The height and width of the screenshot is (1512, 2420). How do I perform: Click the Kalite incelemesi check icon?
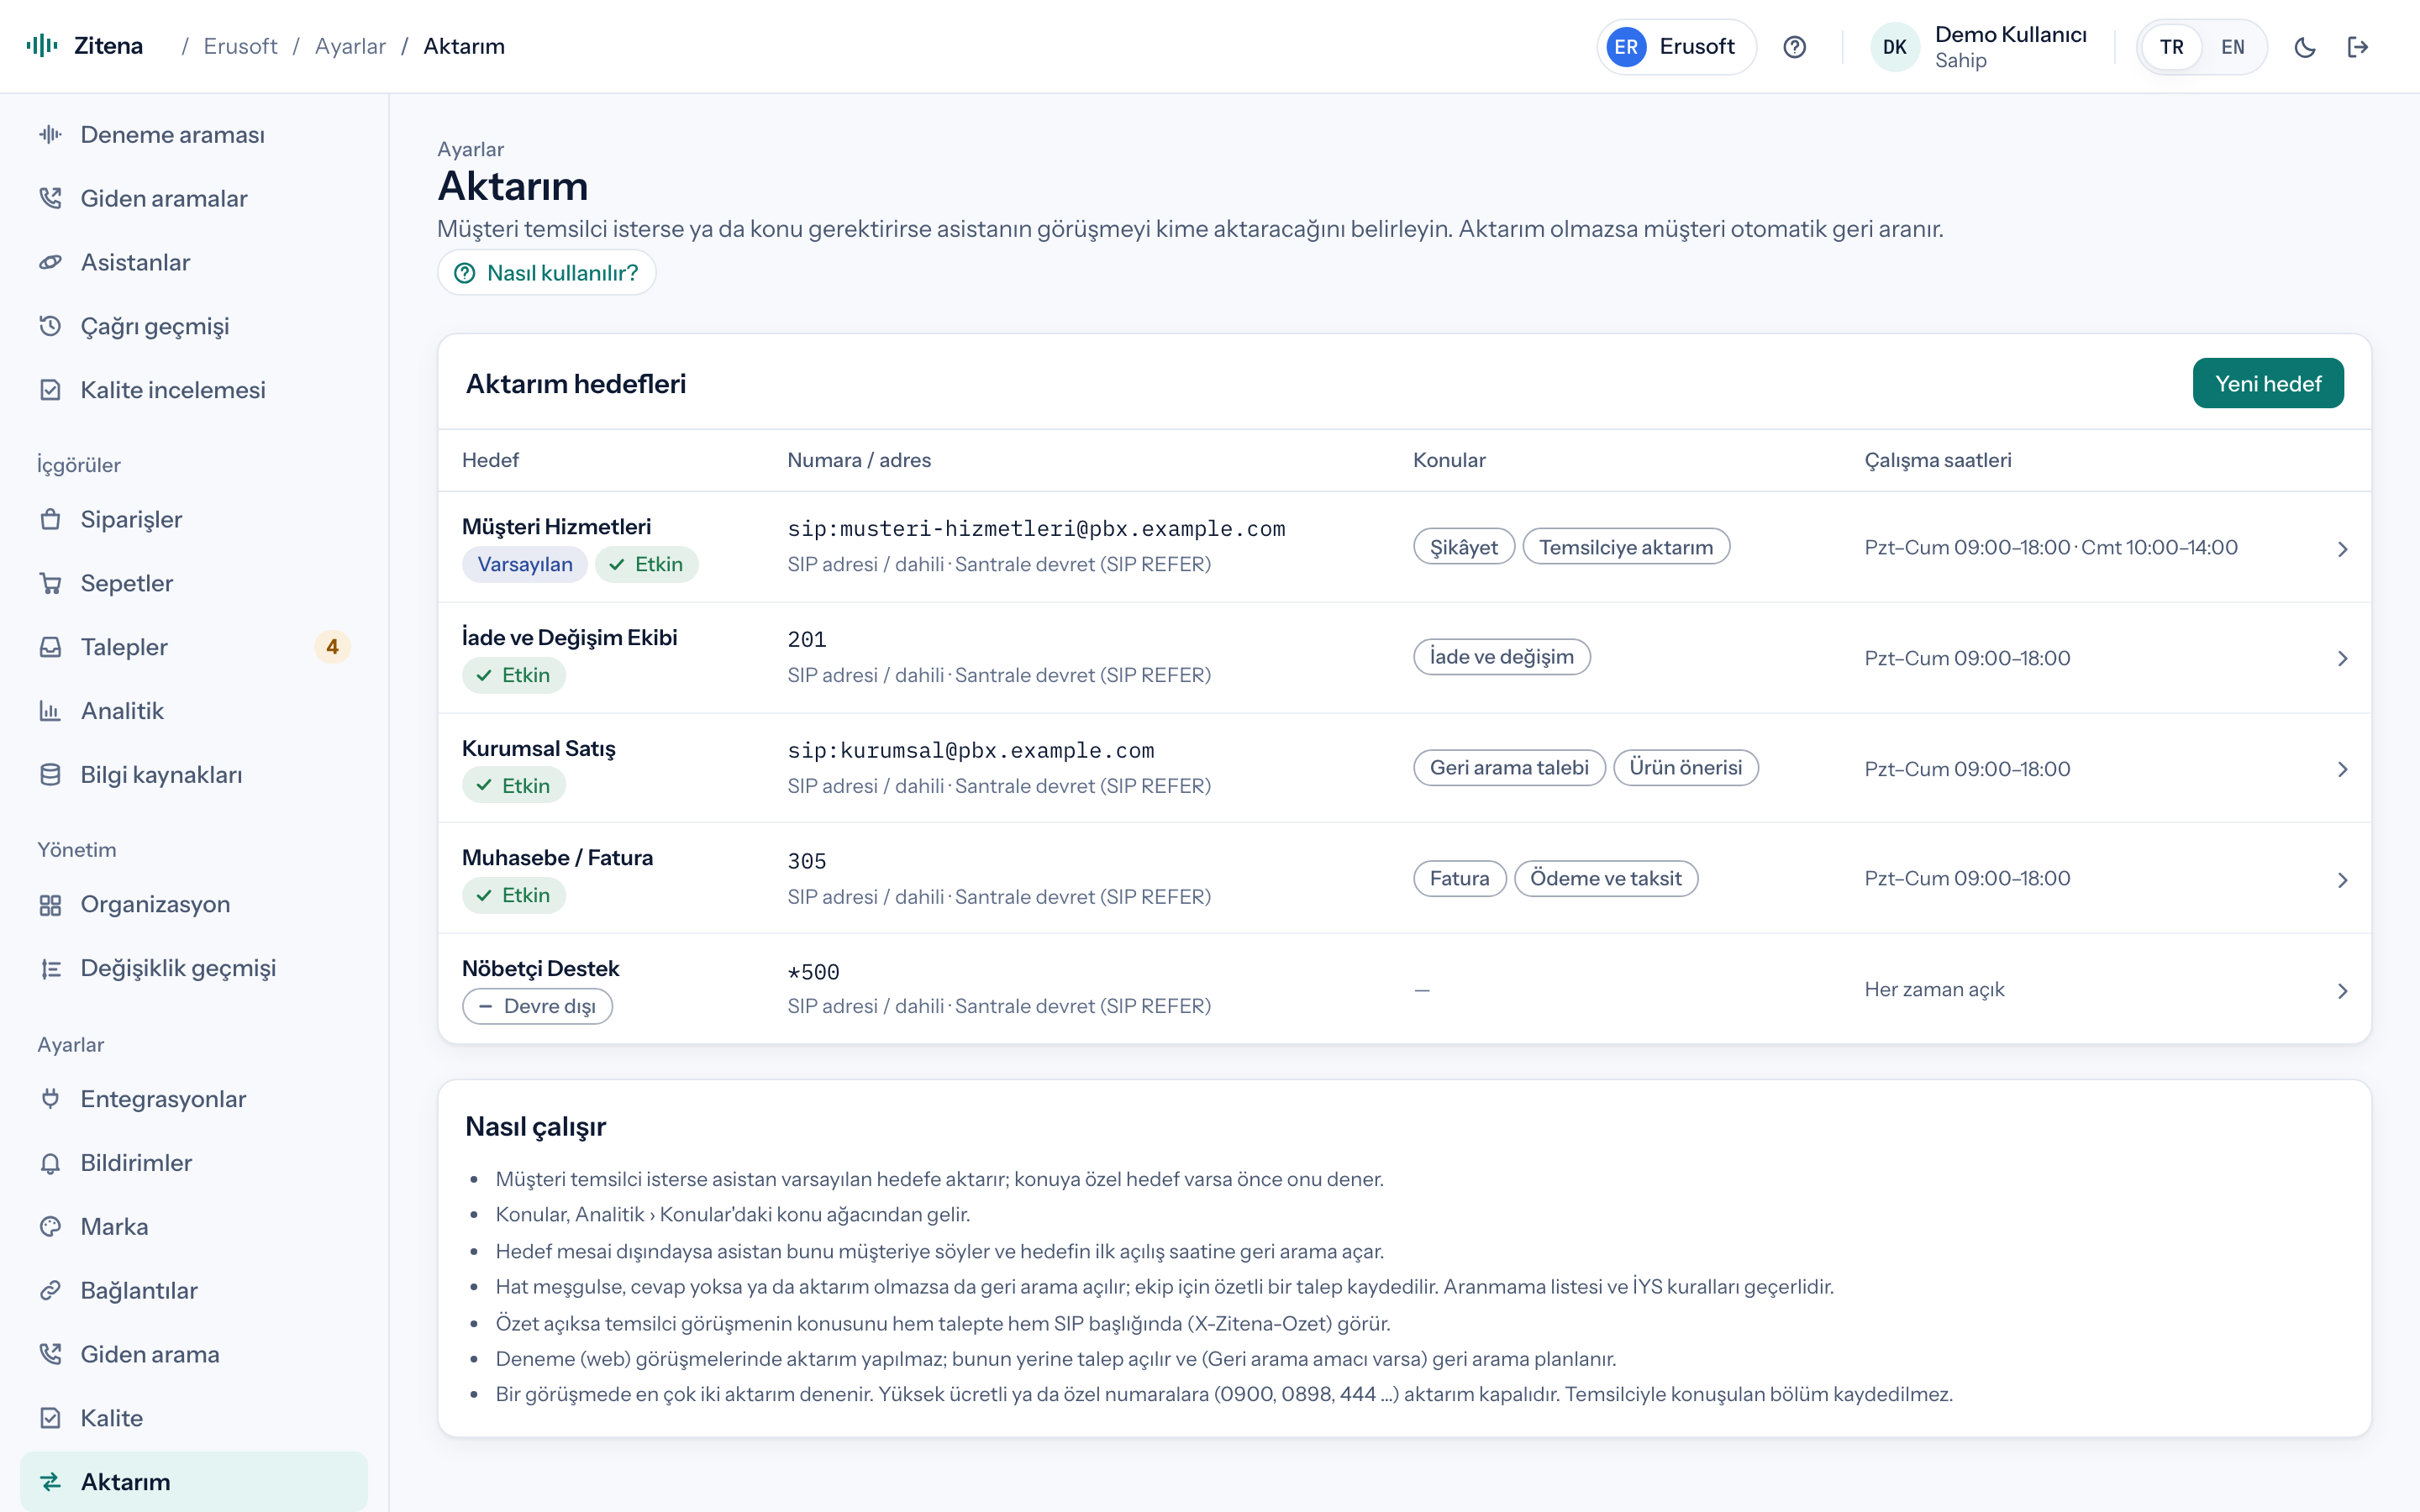coord(50,390)
